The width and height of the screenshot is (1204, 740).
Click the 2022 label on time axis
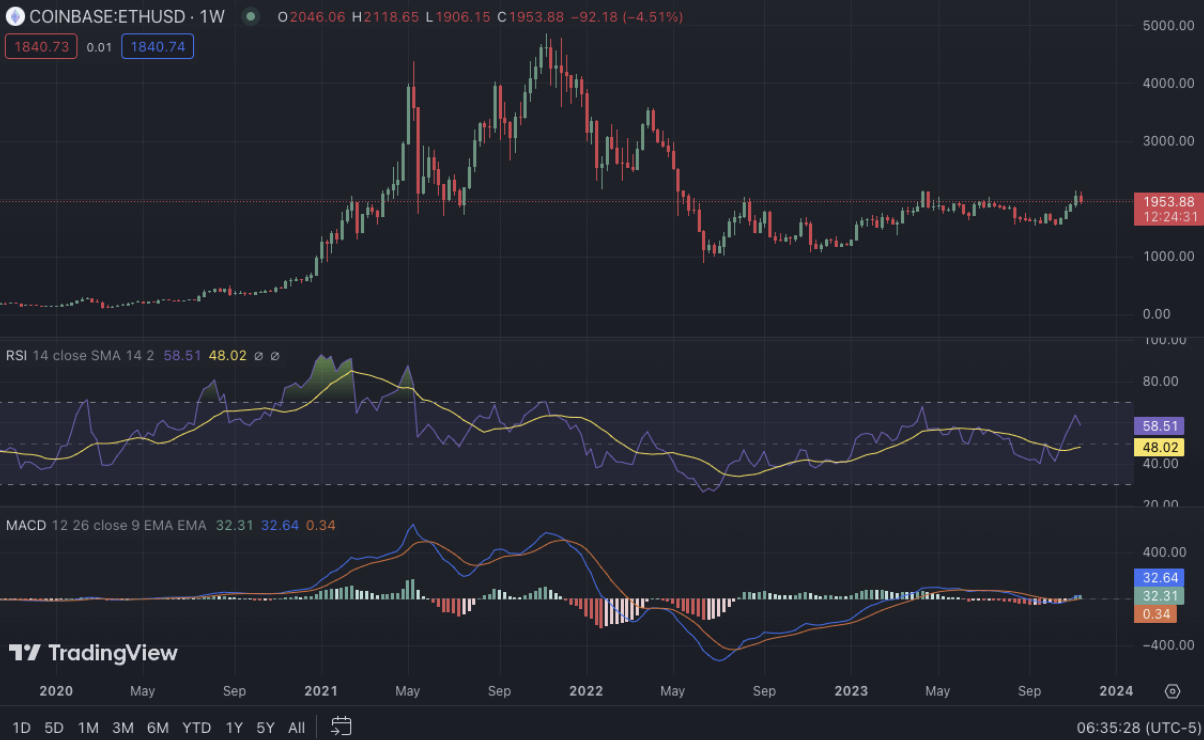(x=585, y=691)
